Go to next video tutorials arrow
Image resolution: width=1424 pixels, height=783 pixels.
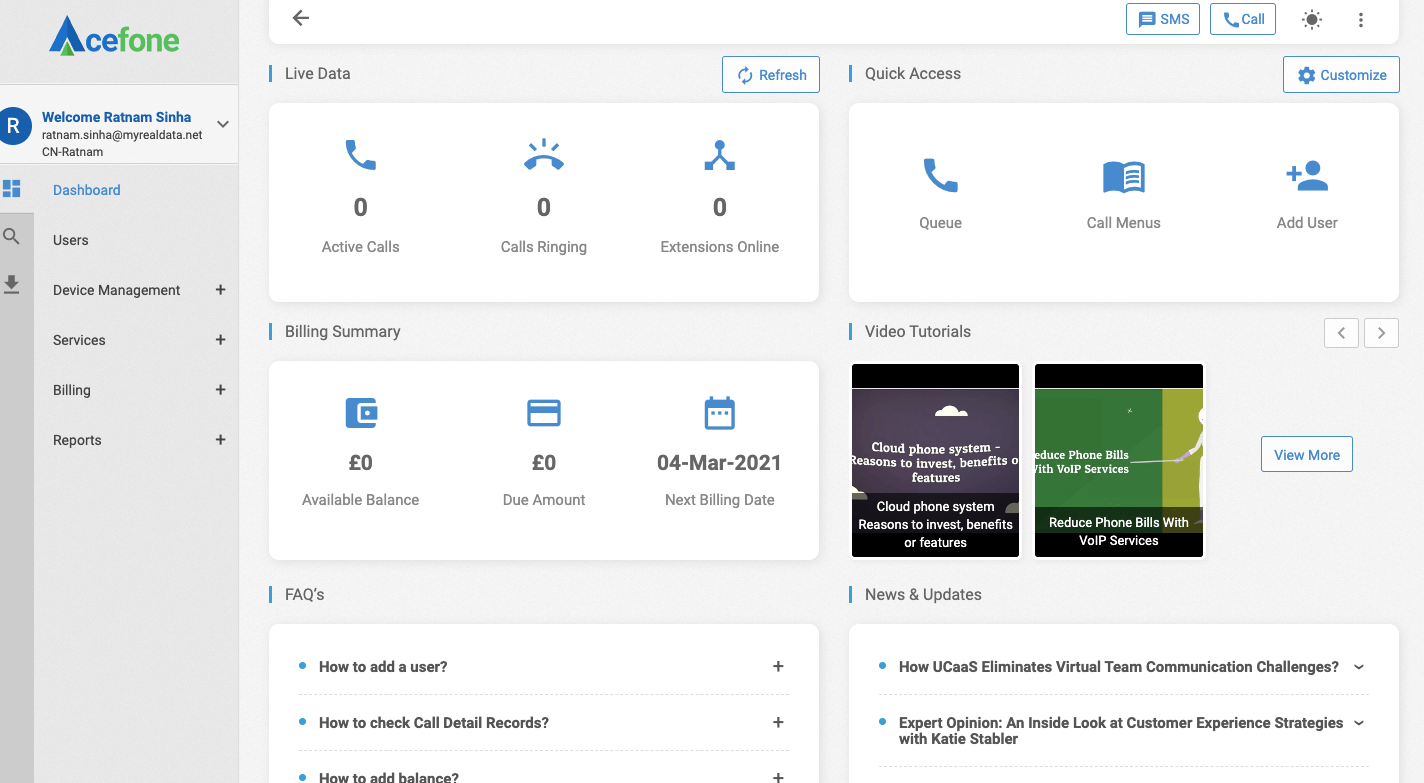(x=1381, y=333)
